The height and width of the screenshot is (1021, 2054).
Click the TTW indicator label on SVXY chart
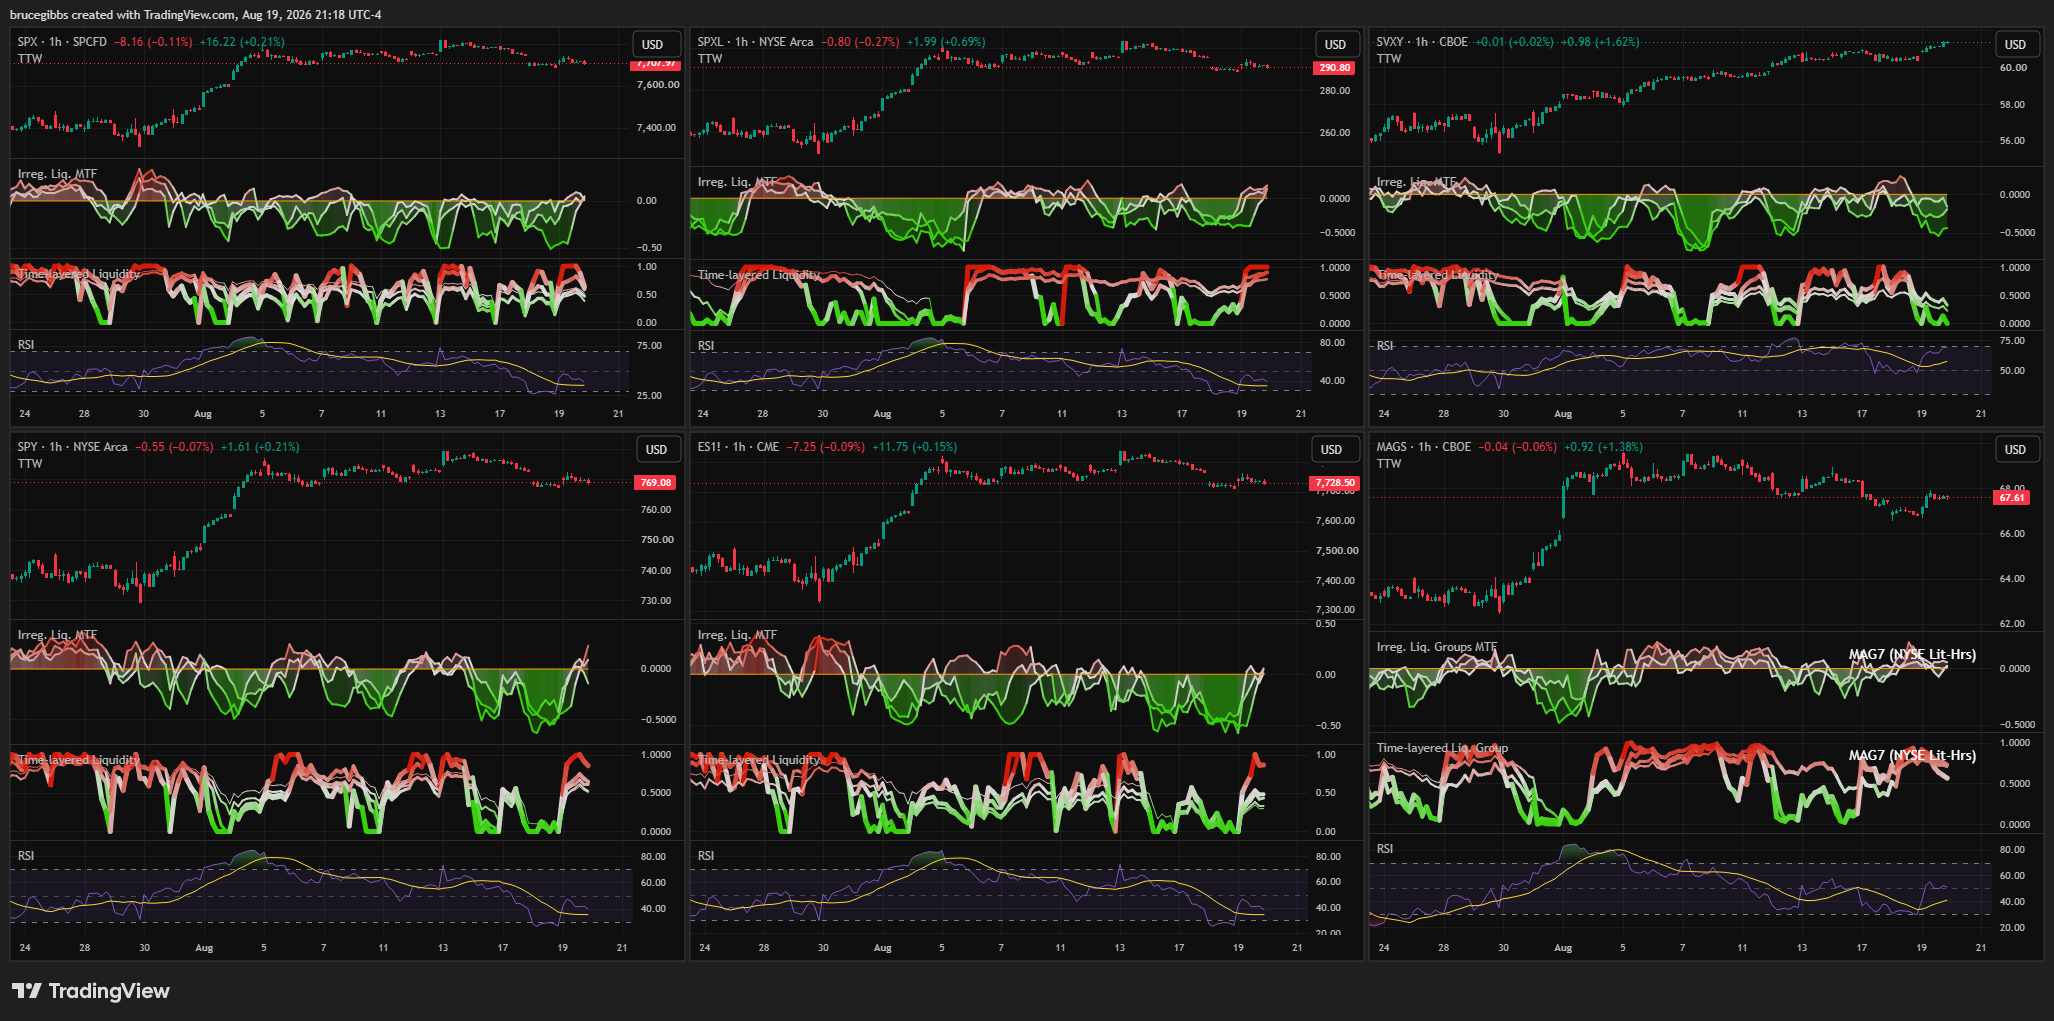[1389, 59]
